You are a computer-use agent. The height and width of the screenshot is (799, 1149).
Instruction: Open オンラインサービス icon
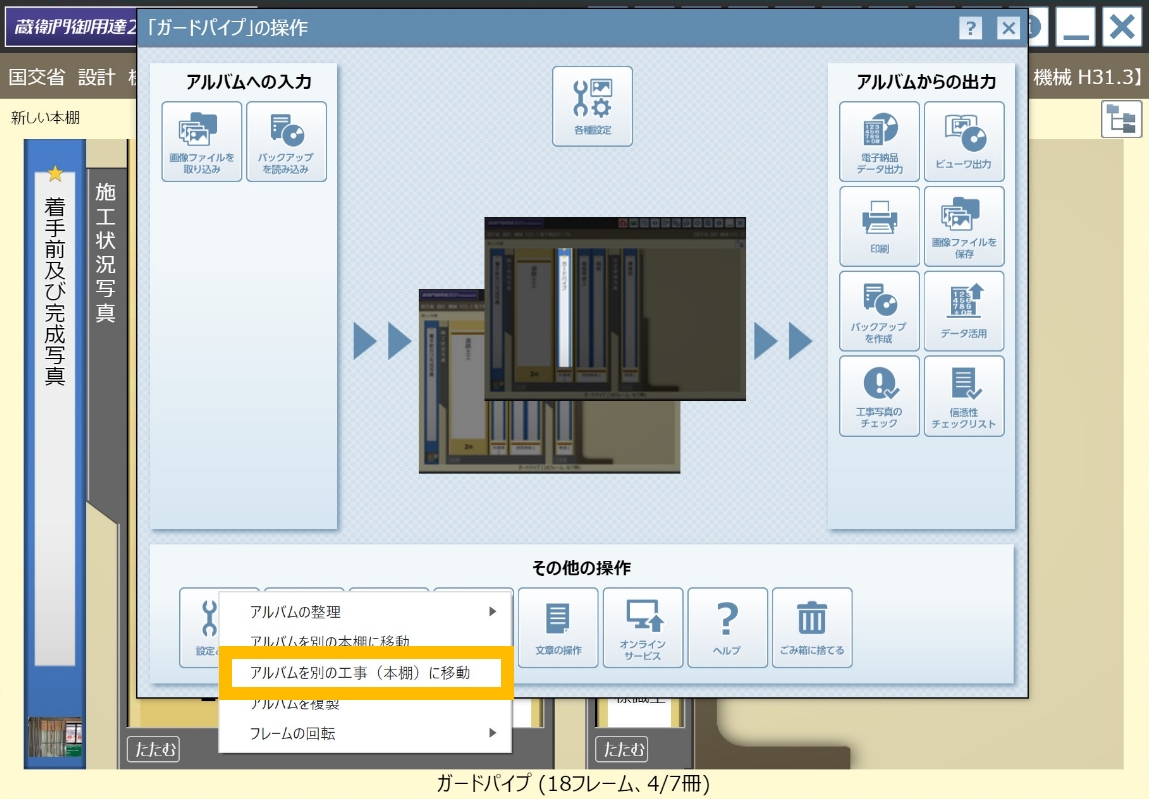643,627
